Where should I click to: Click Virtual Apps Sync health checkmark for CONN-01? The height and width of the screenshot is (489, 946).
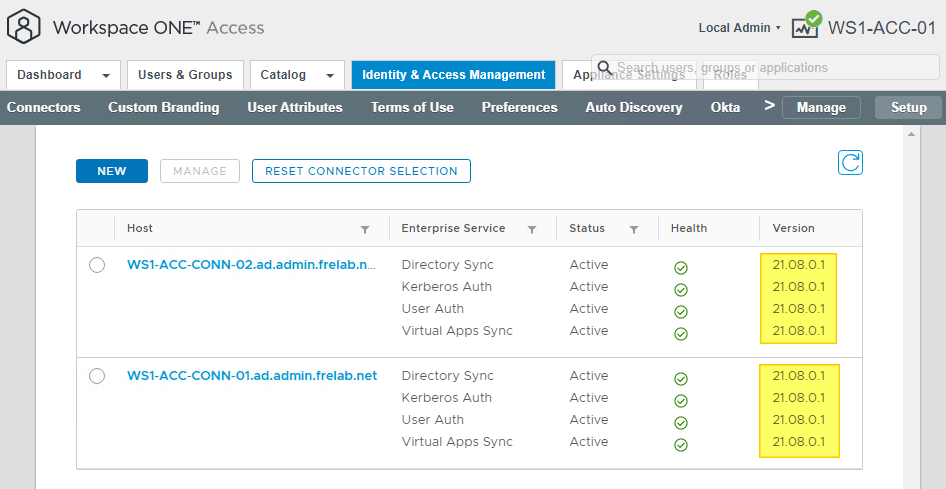click(681, 445)
